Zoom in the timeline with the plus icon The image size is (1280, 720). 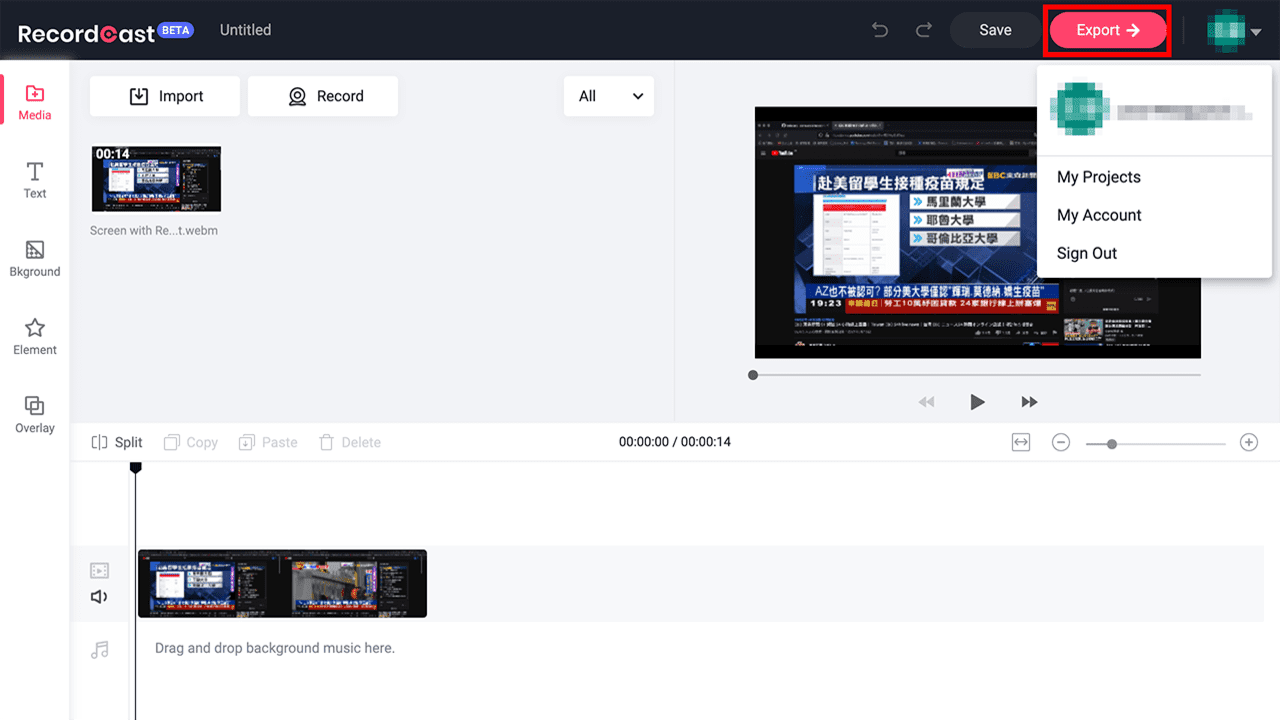pos(1248,441)
